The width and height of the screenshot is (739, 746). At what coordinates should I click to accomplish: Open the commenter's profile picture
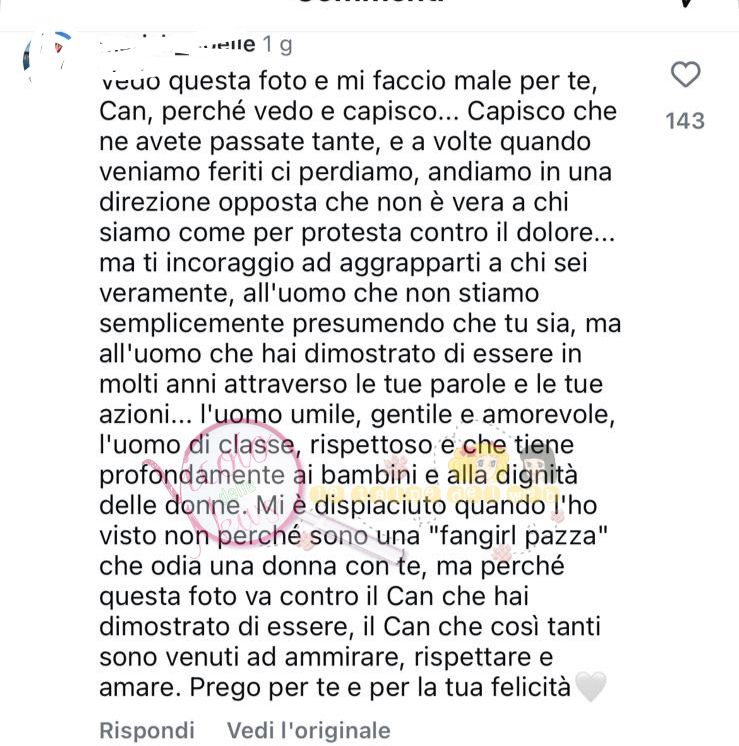tap(48, 59)
